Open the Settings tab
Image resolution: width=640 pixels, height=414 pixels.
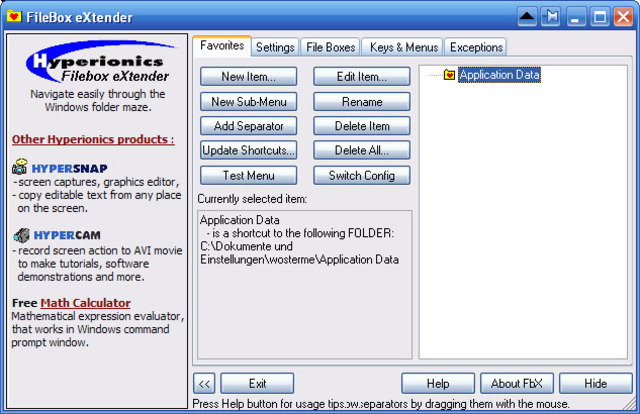coord(275,47)
